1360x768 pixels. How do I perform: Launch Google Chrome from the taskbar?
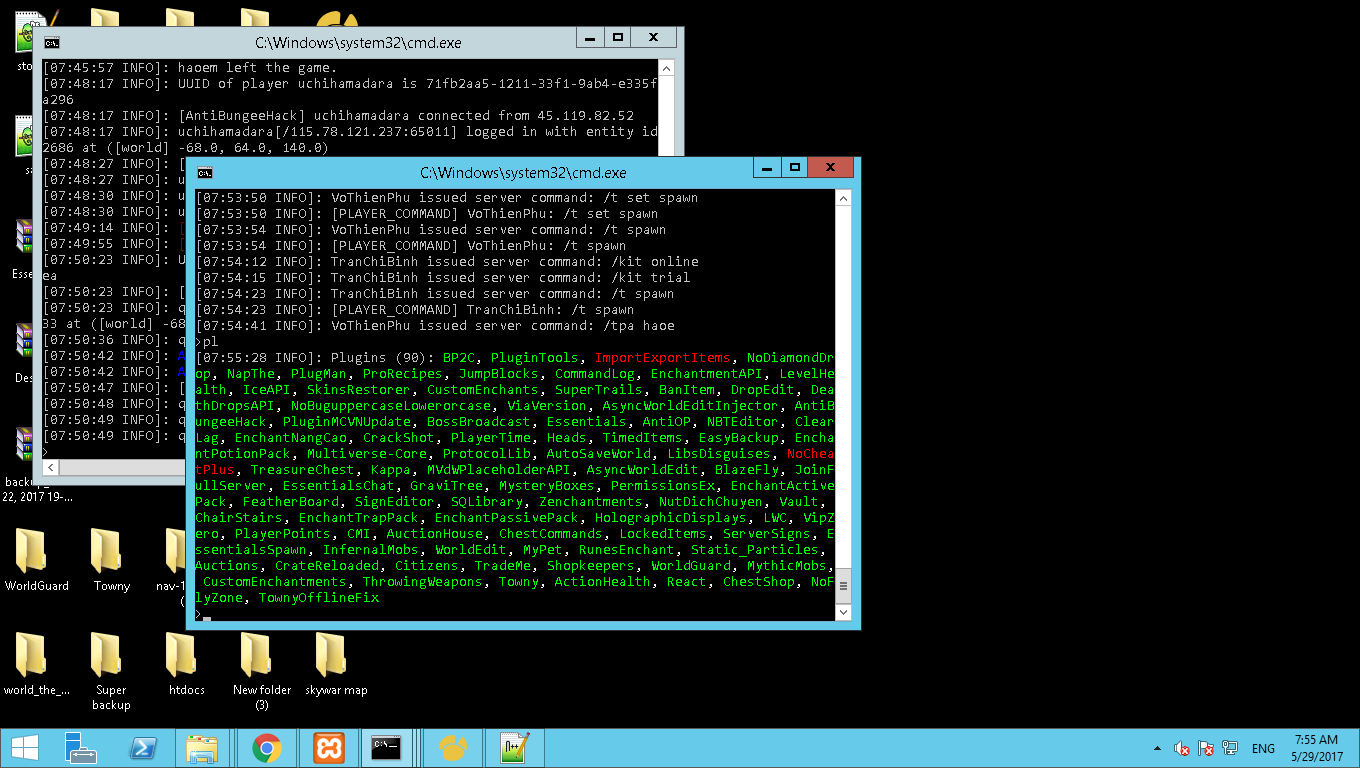(266, 747)
